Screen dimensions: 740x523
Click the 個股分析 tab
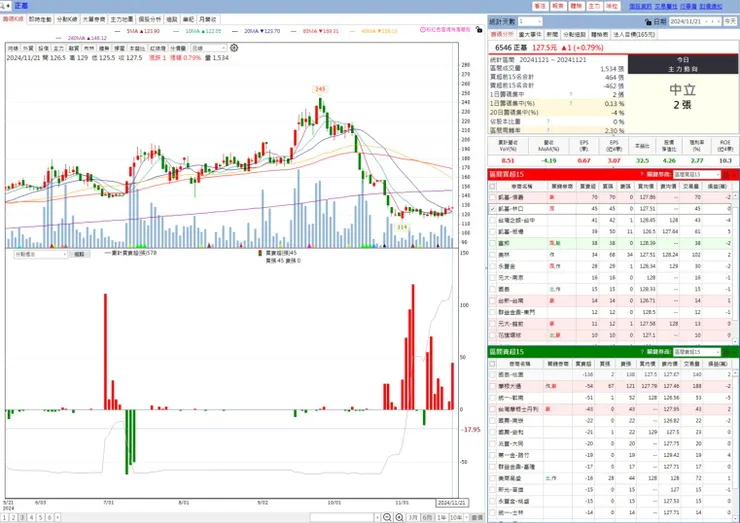point(150,19)
